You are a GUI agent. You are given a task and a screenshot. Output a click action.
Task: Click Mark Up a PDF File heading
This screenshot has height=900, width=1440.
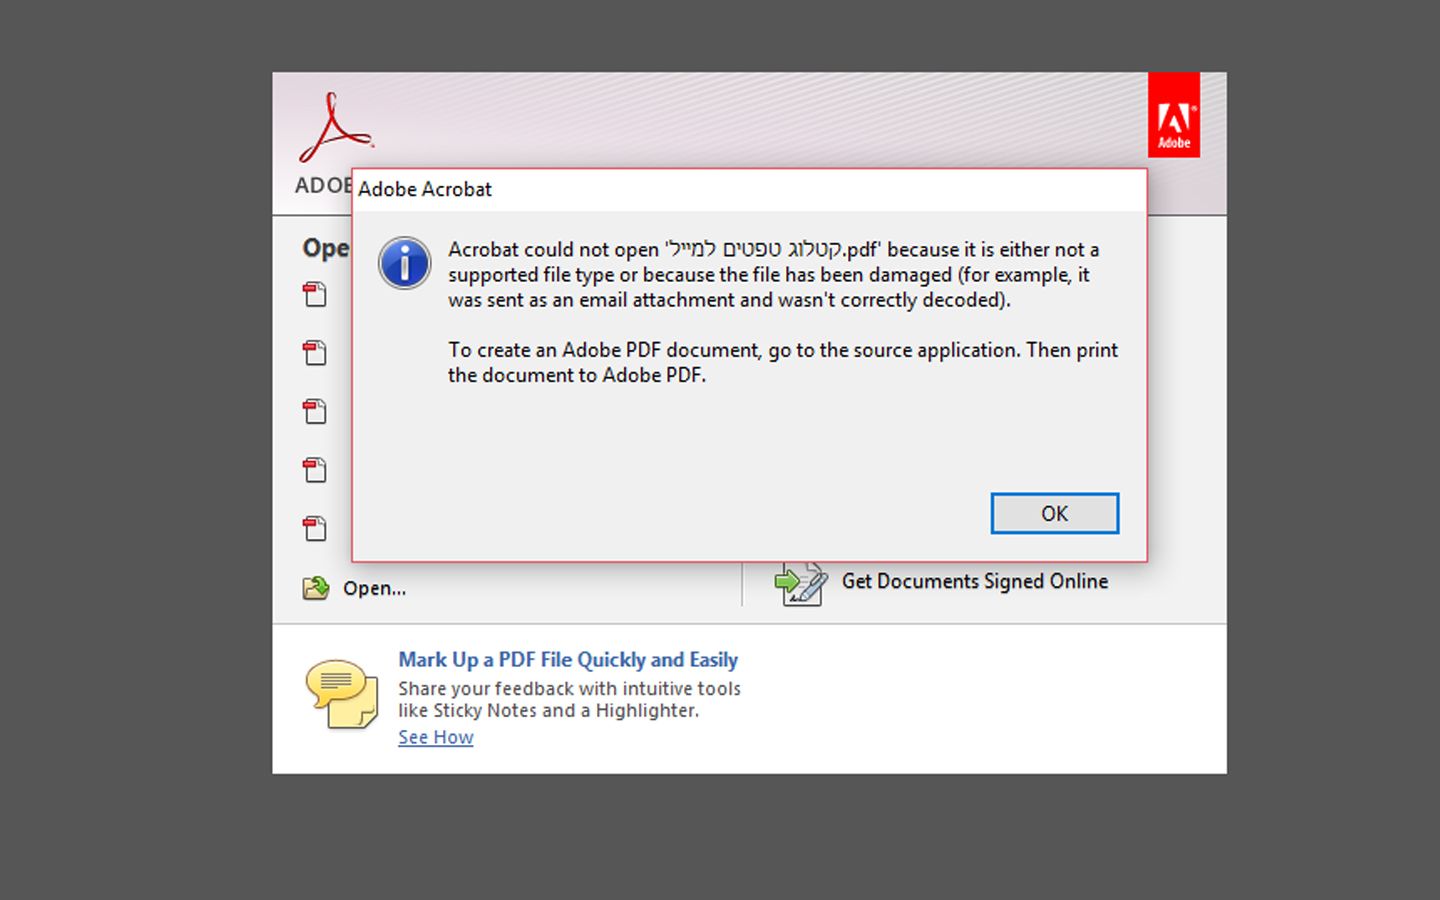[568, 660]
